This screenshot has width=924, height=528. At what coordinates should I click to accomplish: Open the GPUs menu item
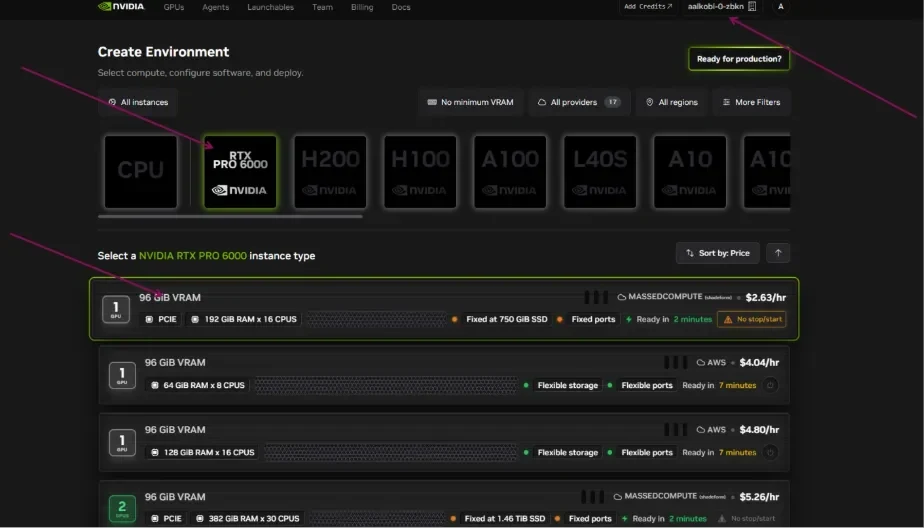tap(174, 7)
